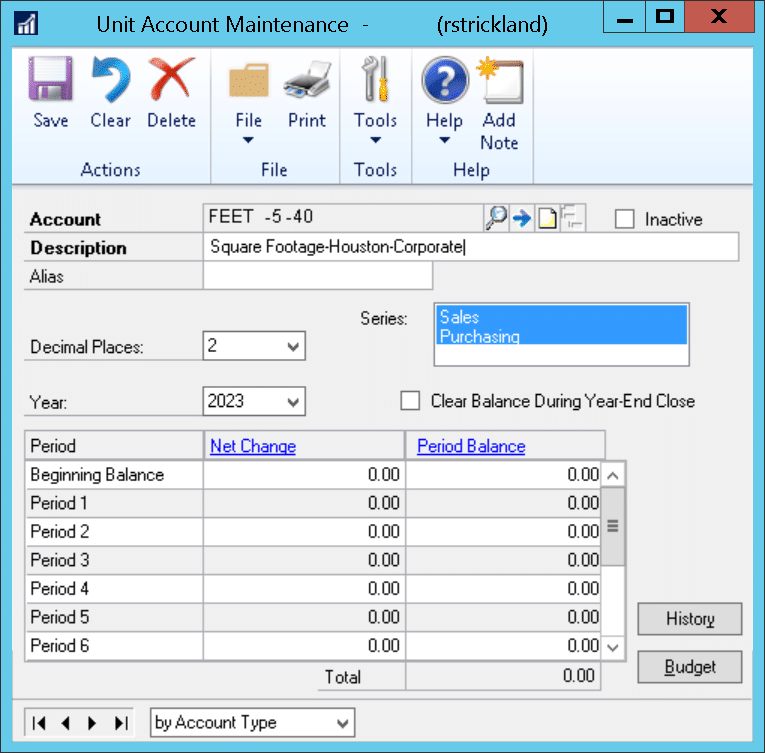Click Period 4 Net Change cell
Viewport: 765px width, 753px height.
(x=304, y=589)
